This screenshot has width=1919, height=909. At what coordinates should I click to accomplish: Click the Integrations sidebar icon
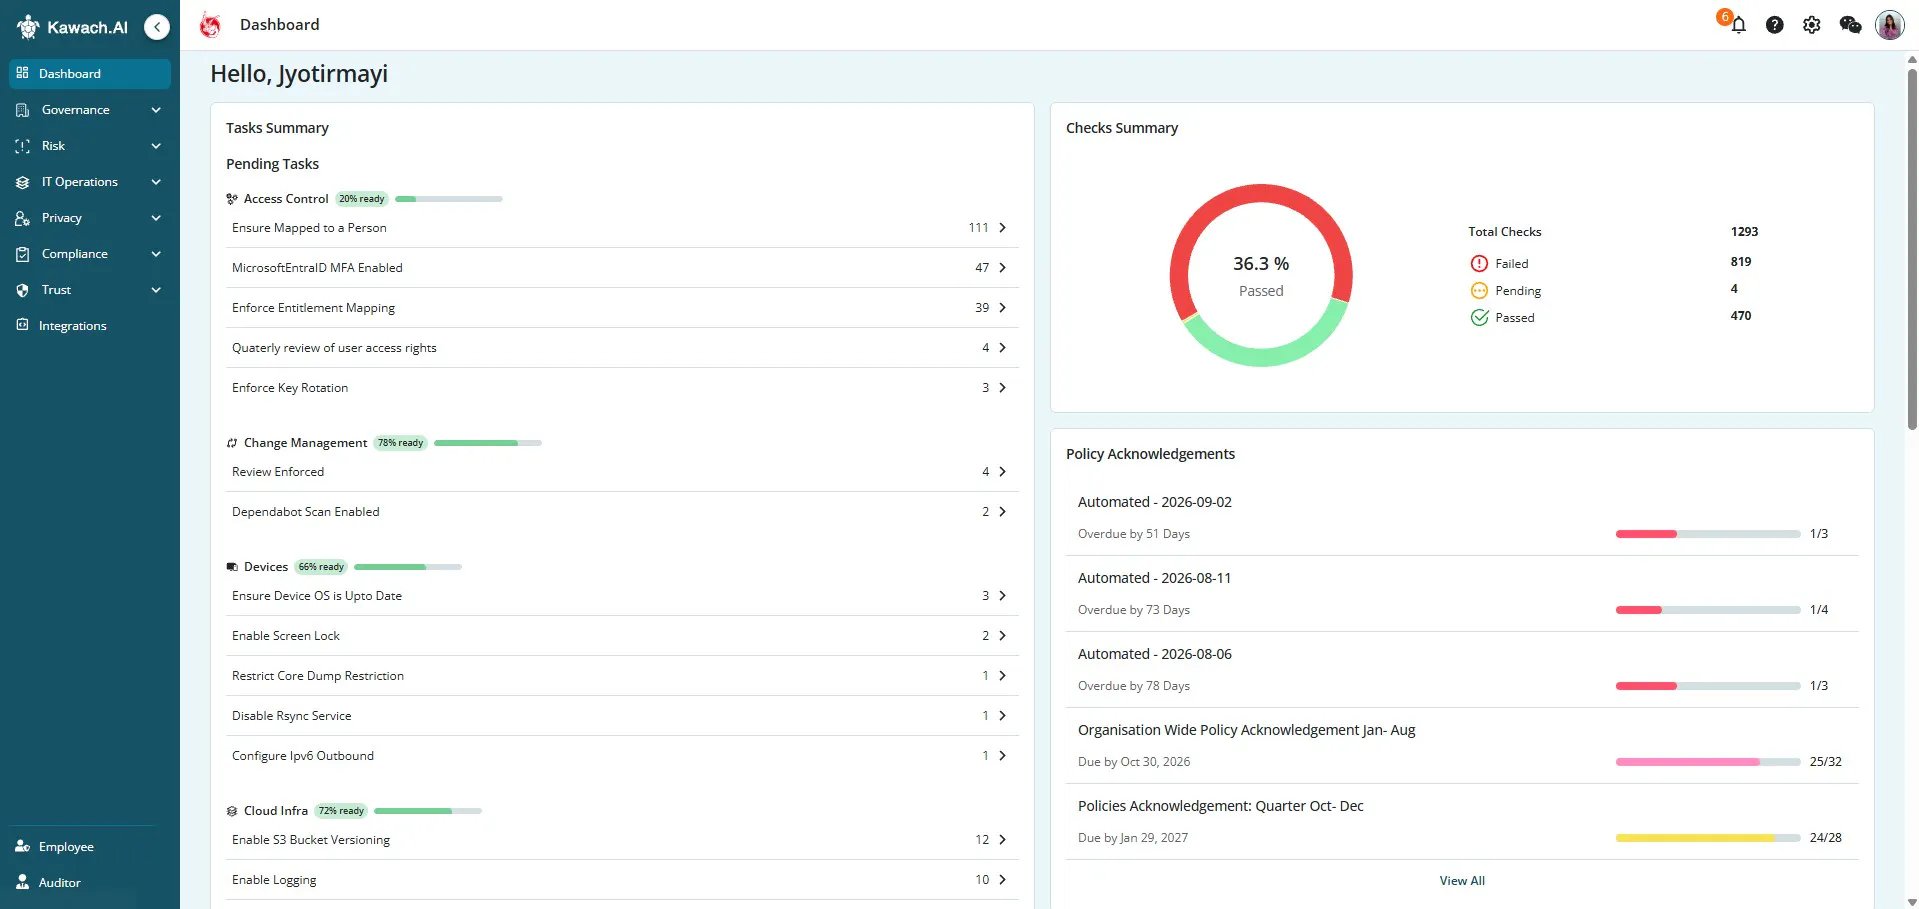(x=23, y=325)
